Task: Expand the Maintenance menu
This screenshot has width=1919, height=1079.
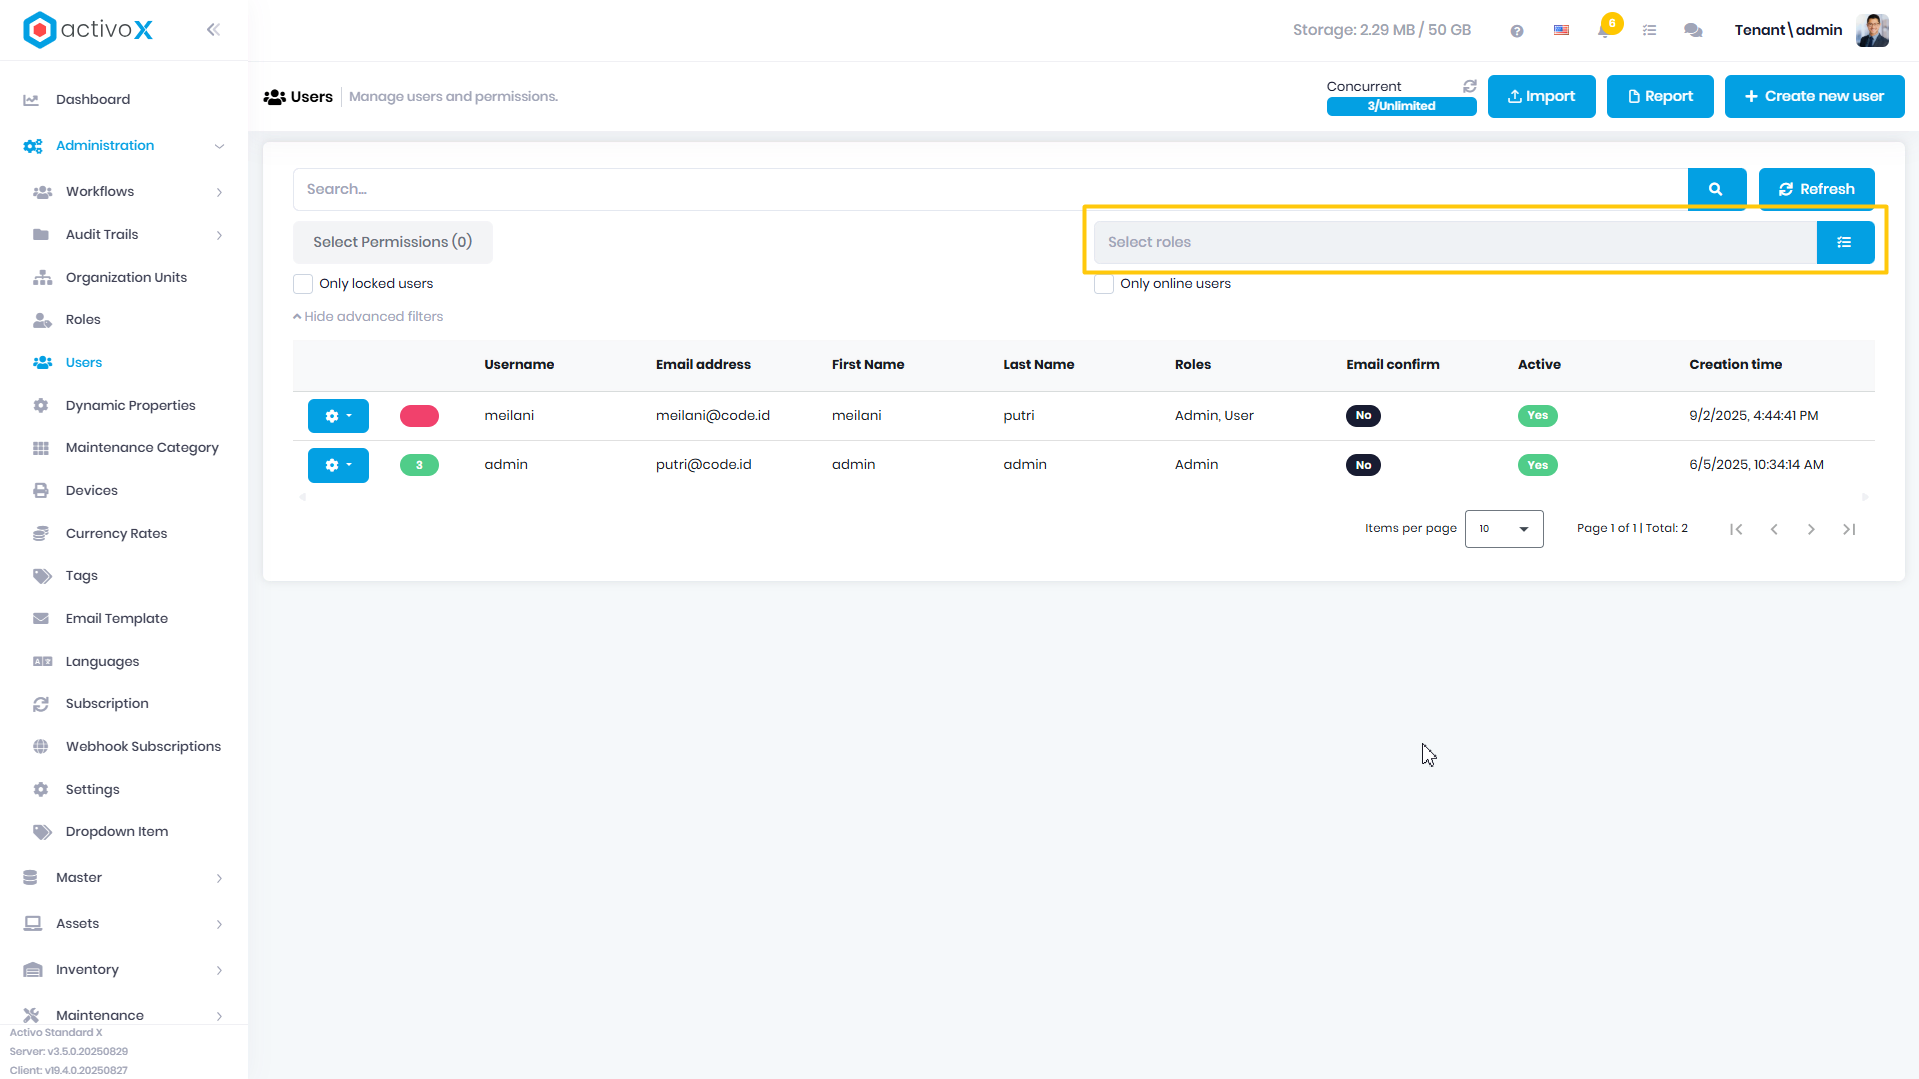Action: coord(124,1015)
